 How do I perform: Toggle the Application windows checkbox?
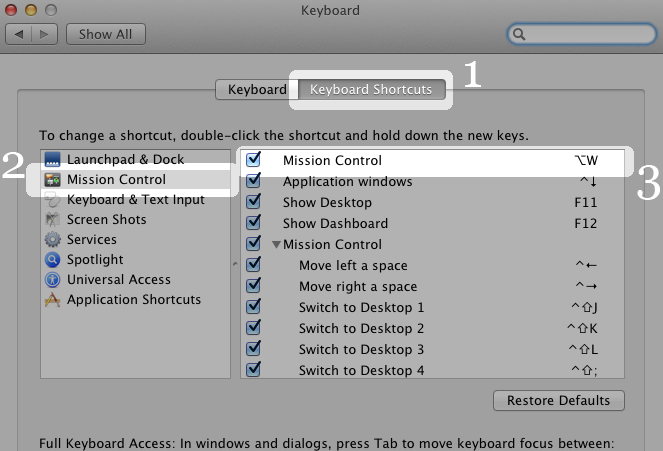tap(253, 180)
